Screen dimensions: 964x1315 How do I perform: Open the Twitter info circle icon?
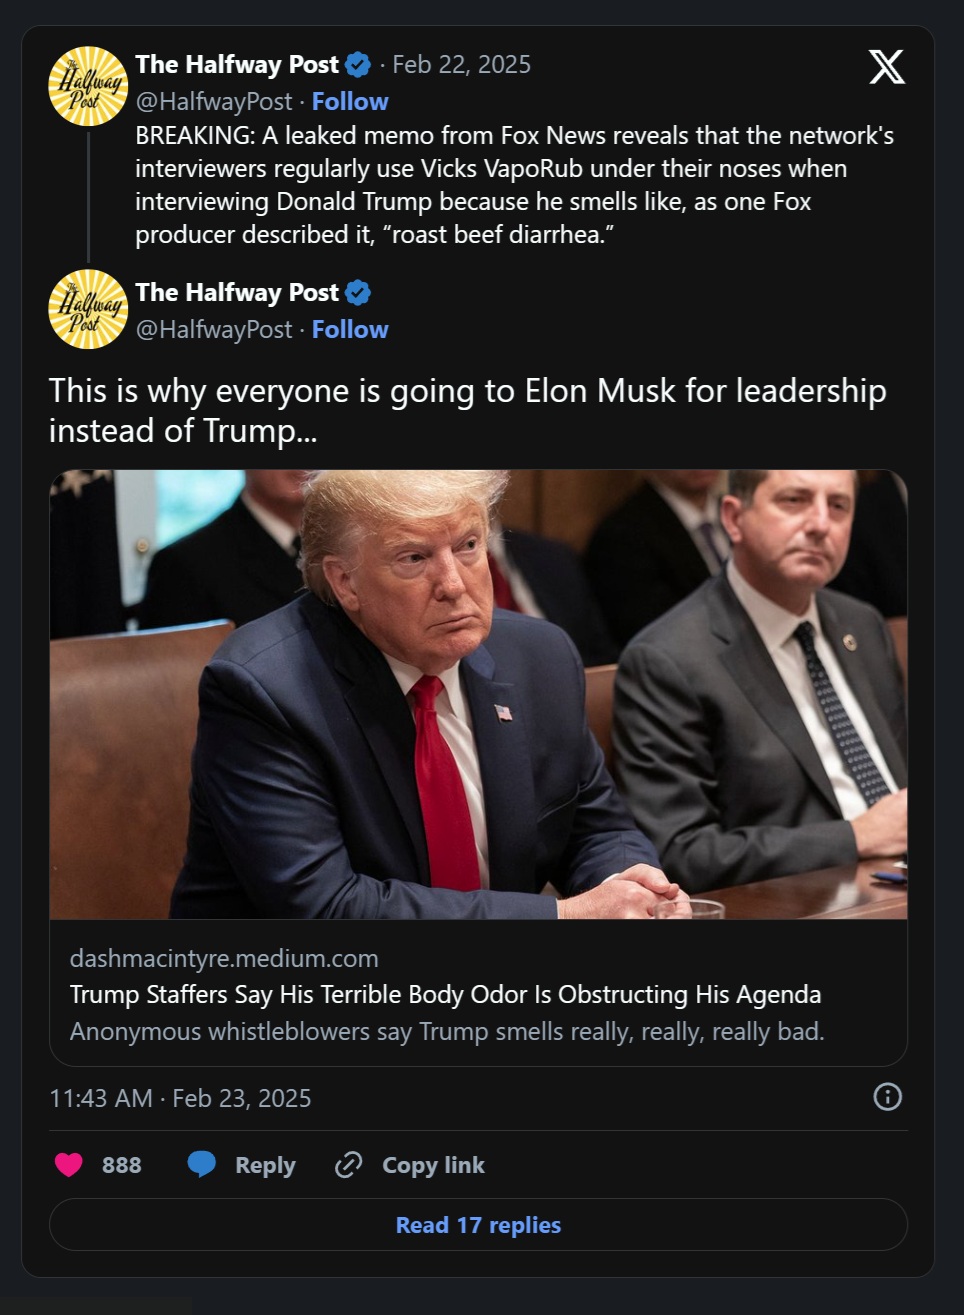[887, 1097]
